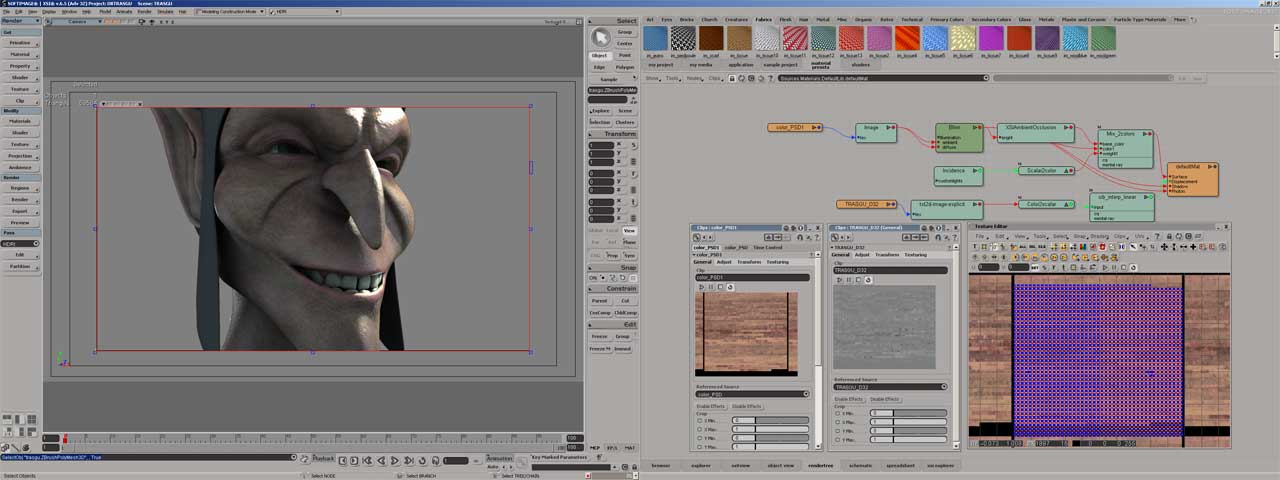1280x480 pixels.
Task: Switch to the Fabrics material tab
Action: (763, 19)
